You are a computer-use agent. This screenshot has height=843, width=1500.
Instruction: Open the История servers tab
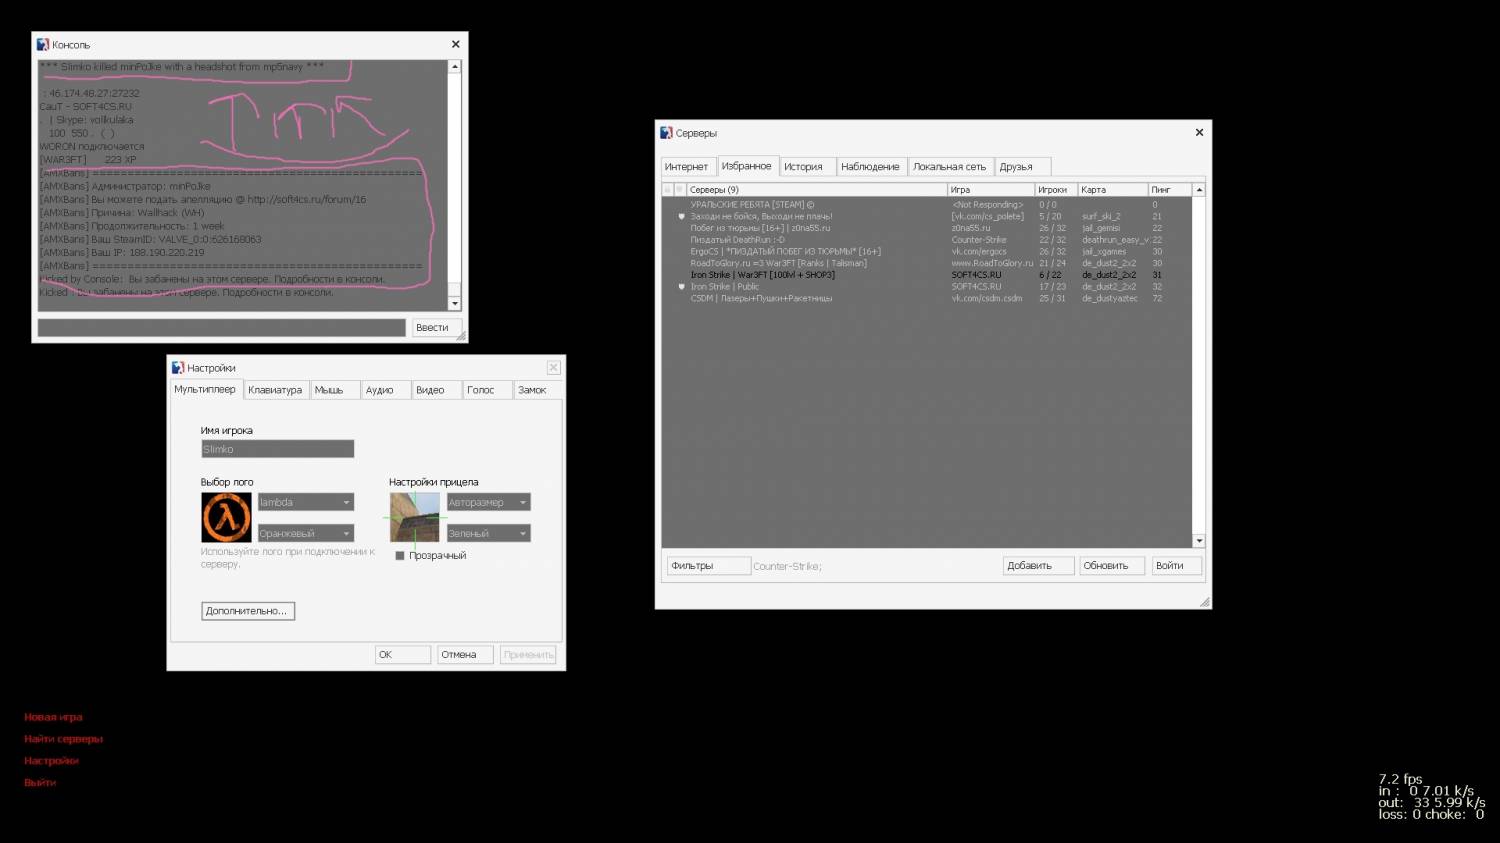(x=803, y=167)
